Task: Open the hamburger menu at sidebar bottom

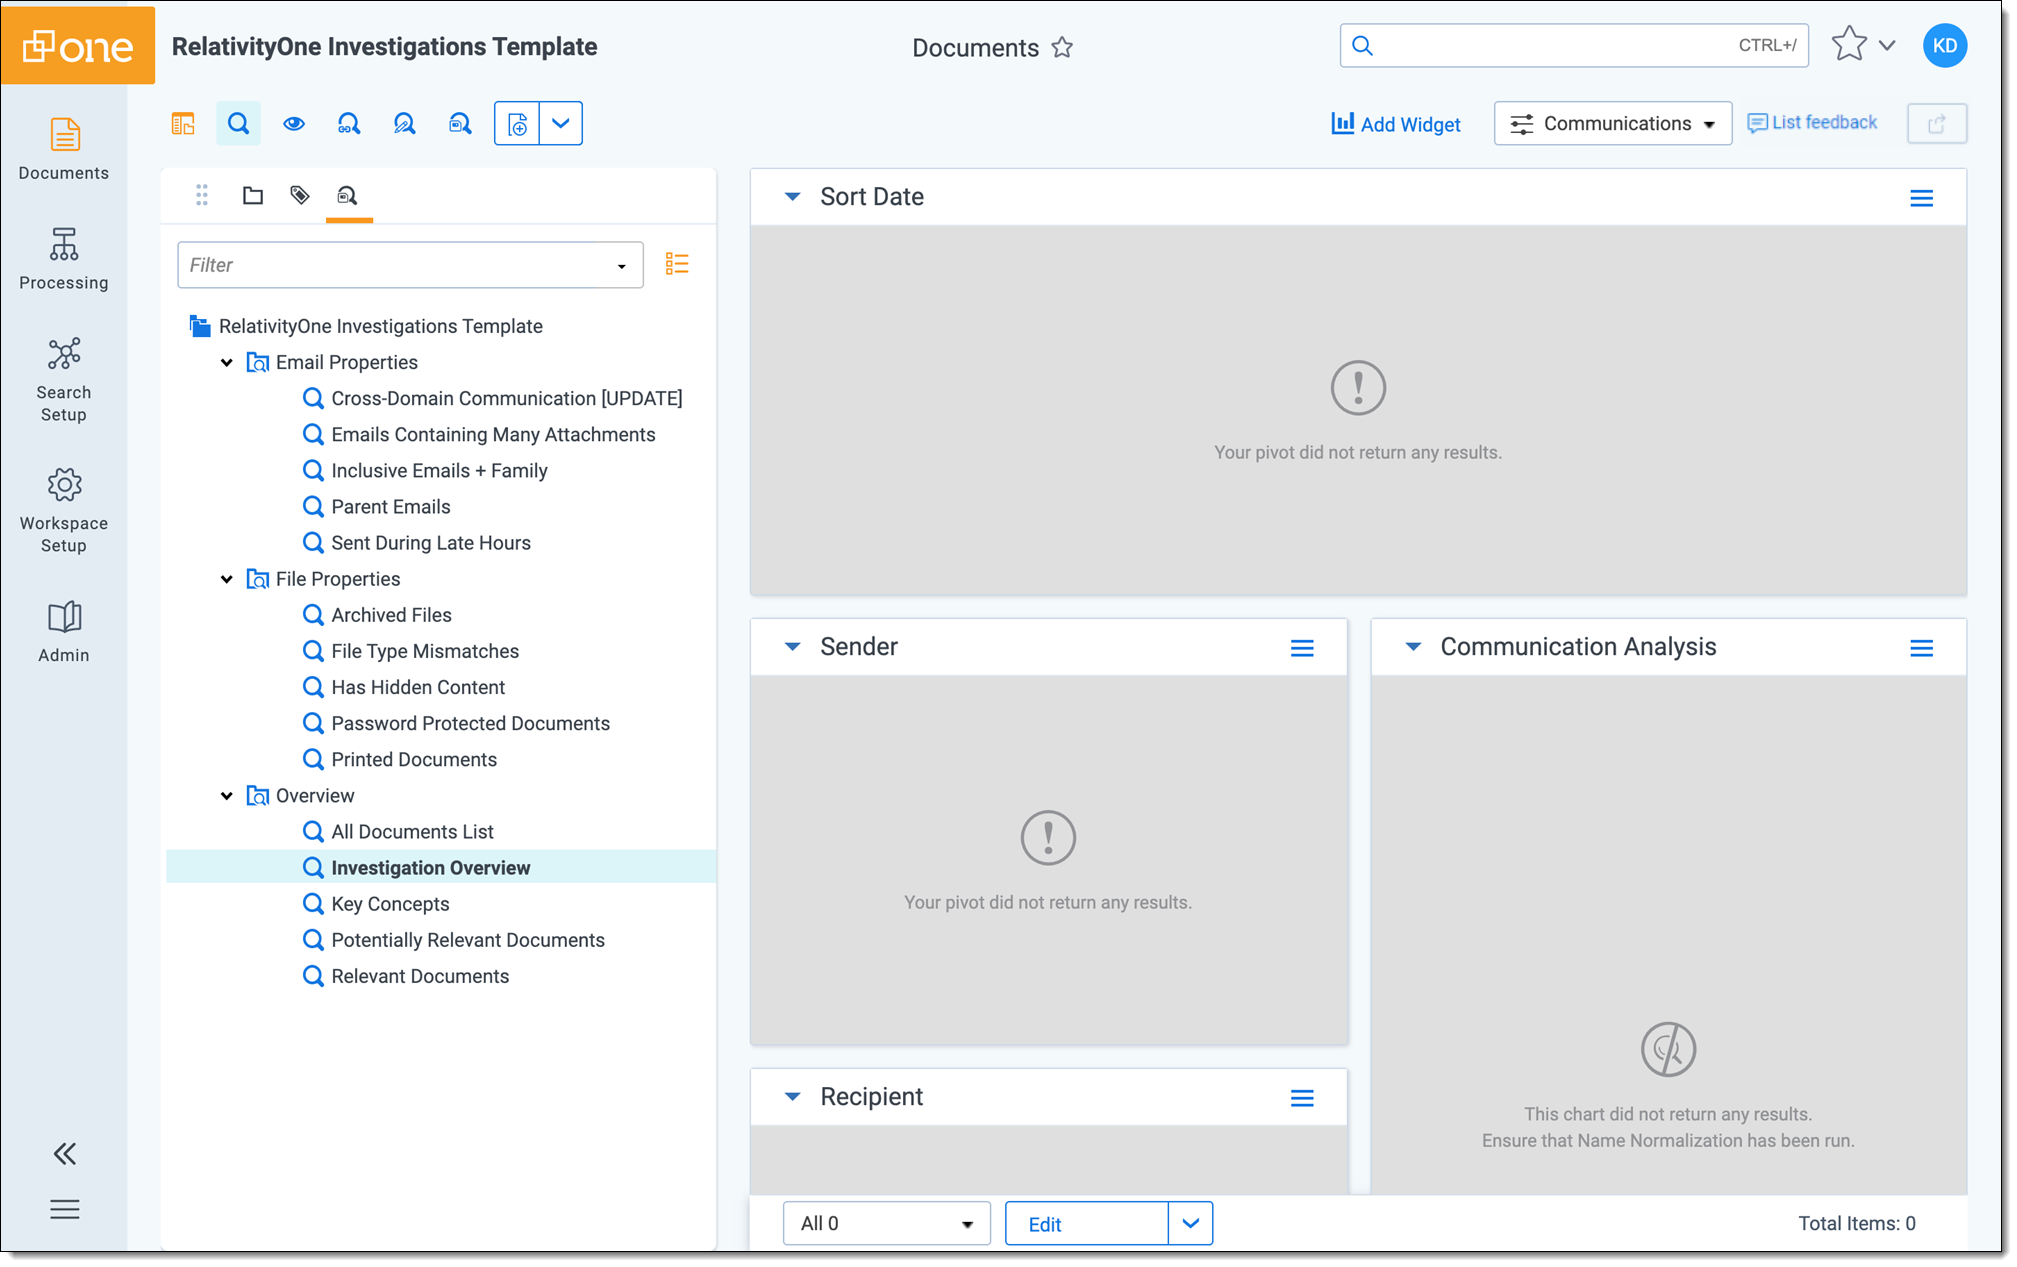Action: [x=65, y=1210]
